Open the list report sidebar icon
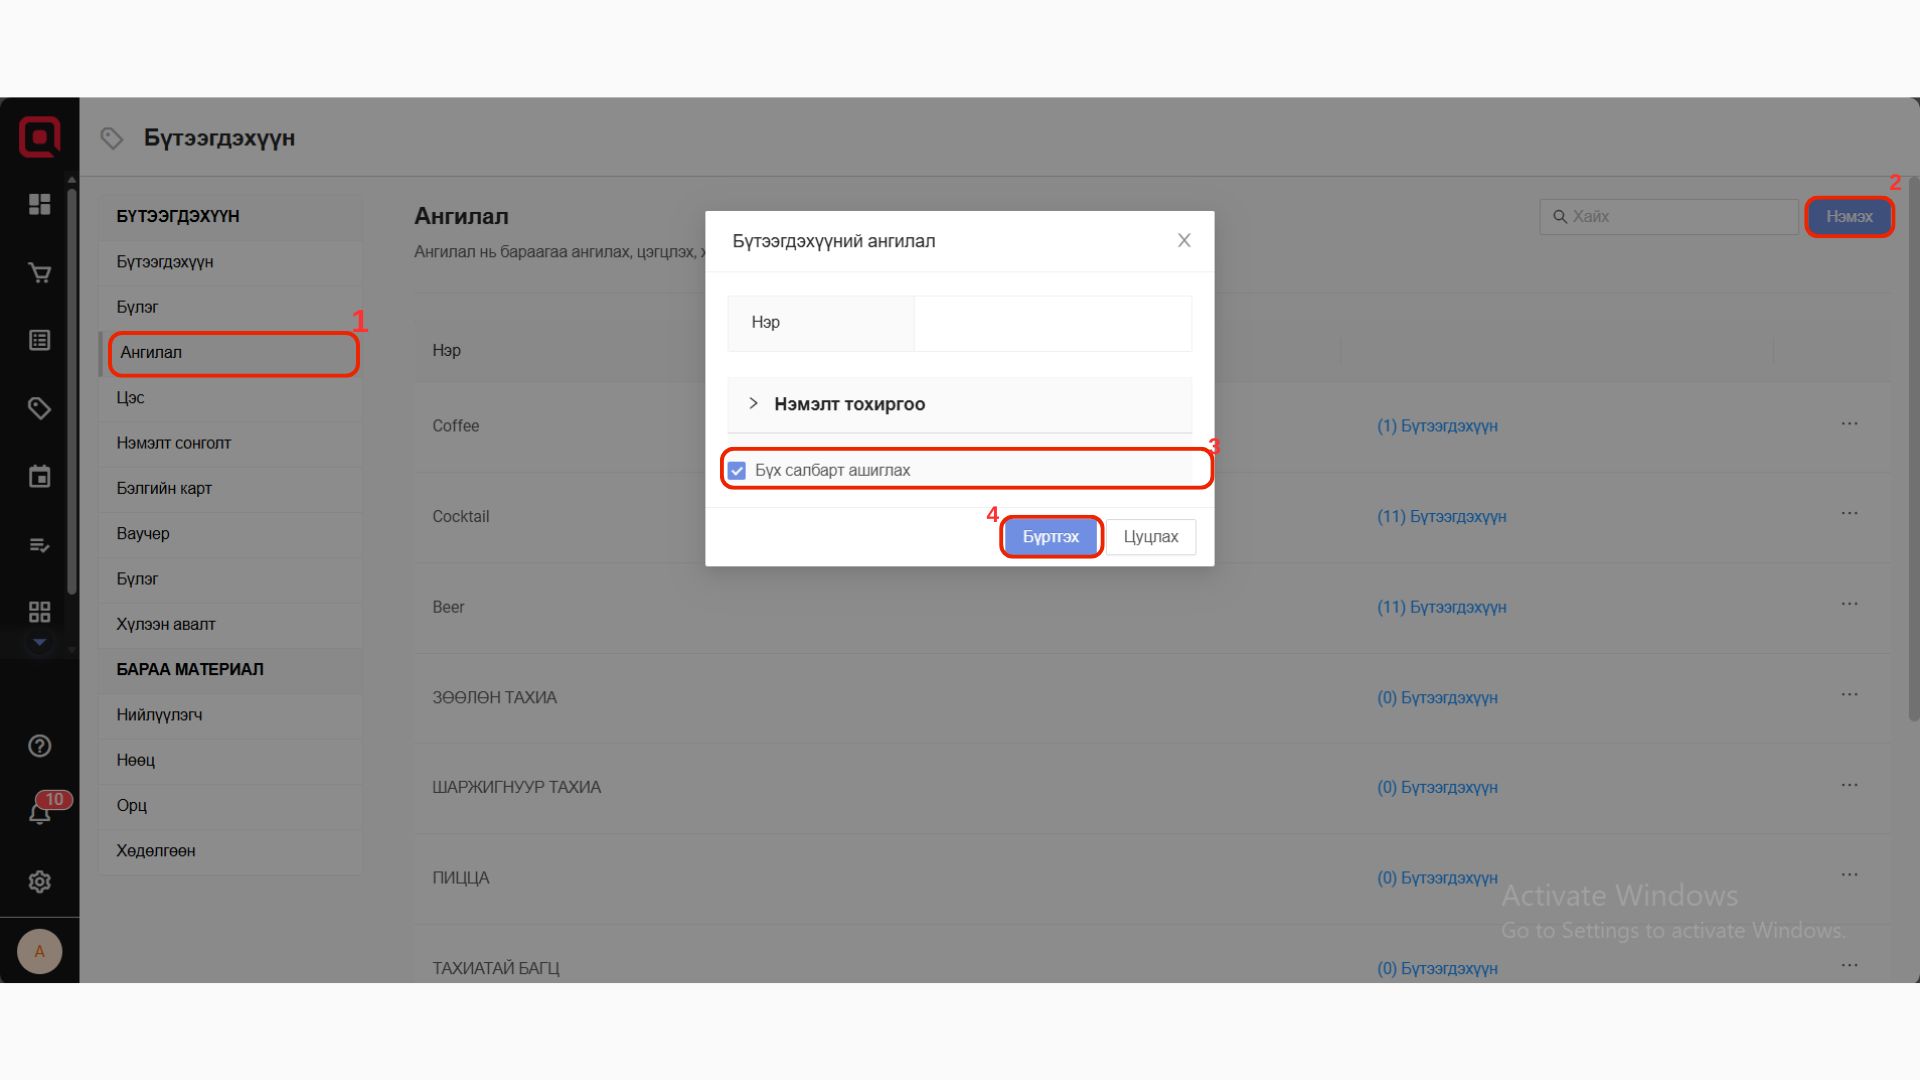Image resolution: width=1920 pixels, height=1080 pixels. click(x=40, y=341)
